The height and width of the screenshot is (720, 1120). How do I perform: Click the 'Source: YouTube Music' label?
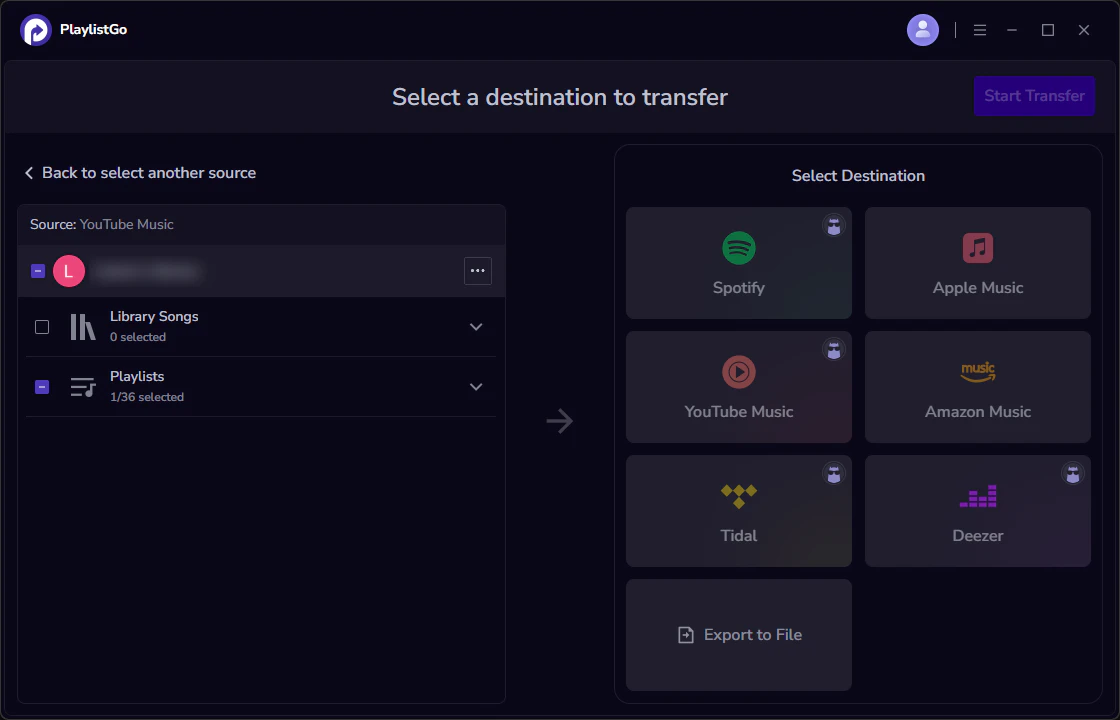coord(101,224)
